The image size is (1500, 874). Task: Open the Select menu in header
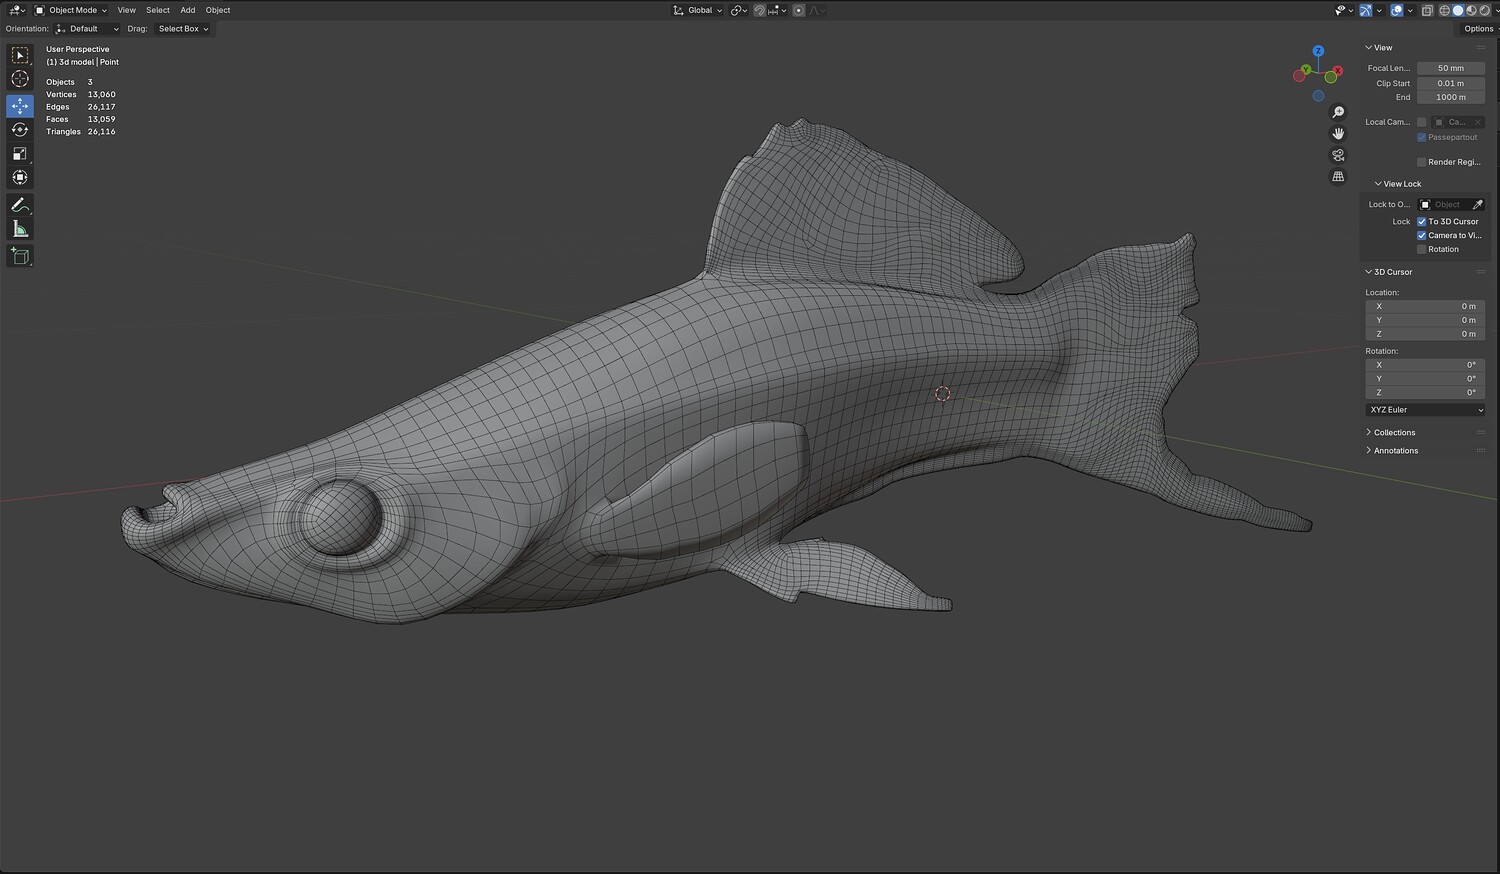pos(158,10)
